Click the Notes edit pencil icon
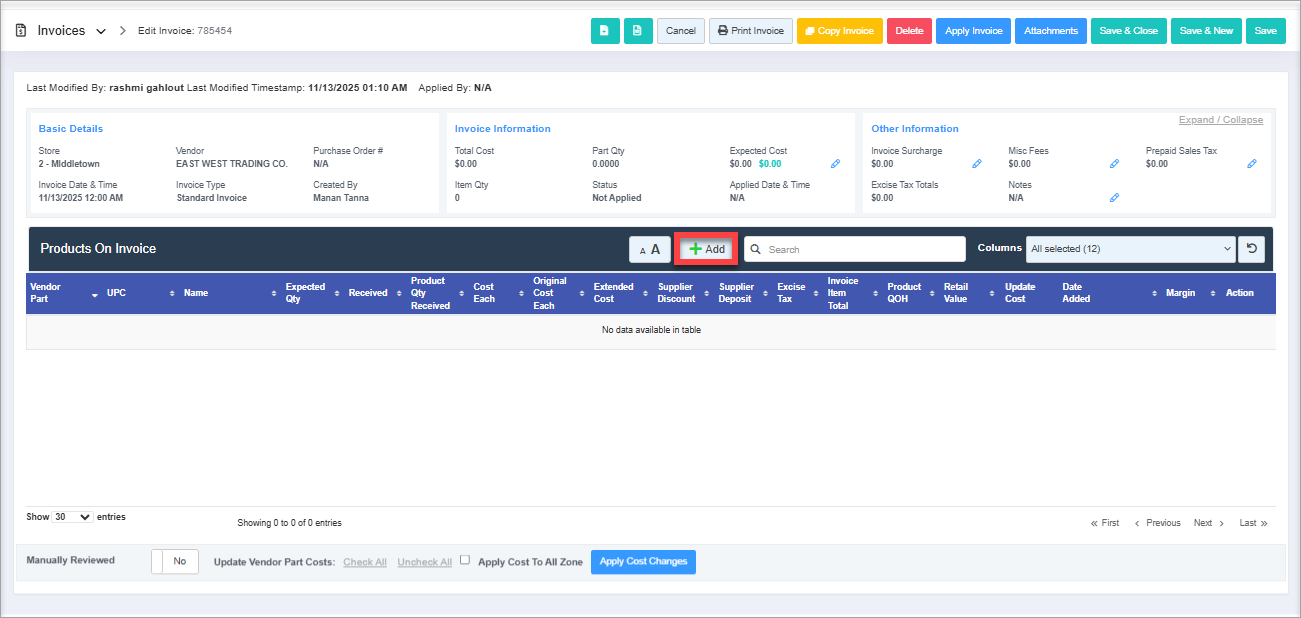Viewport: 1301px width, 618px height. coord(1114,198)
